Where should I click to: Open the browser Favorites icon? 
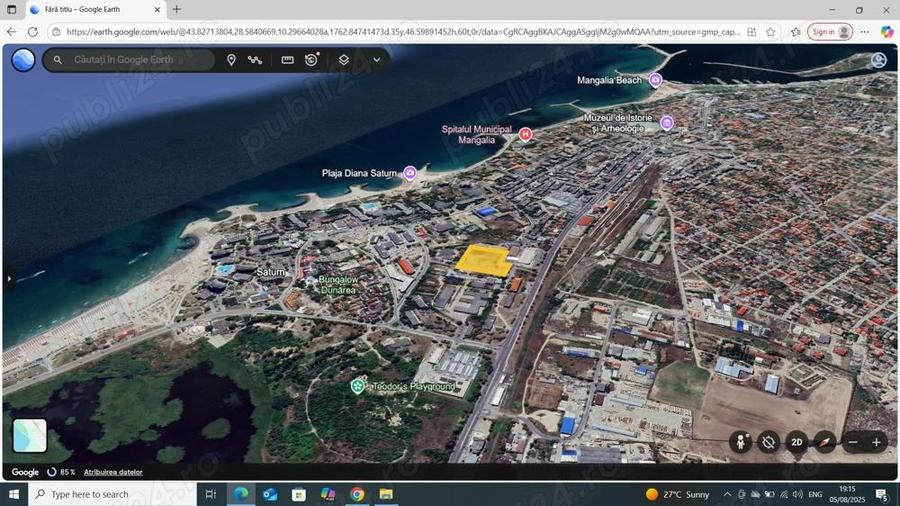pyautogui.click(x=796, y=32)
